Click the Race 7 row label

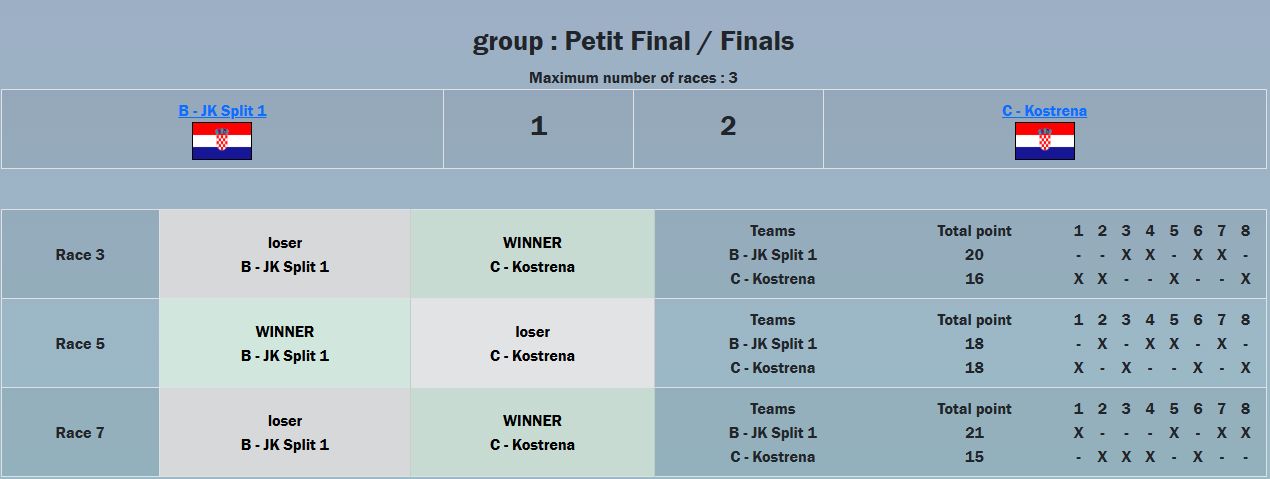pyautogui.click(x=80, y=432)
